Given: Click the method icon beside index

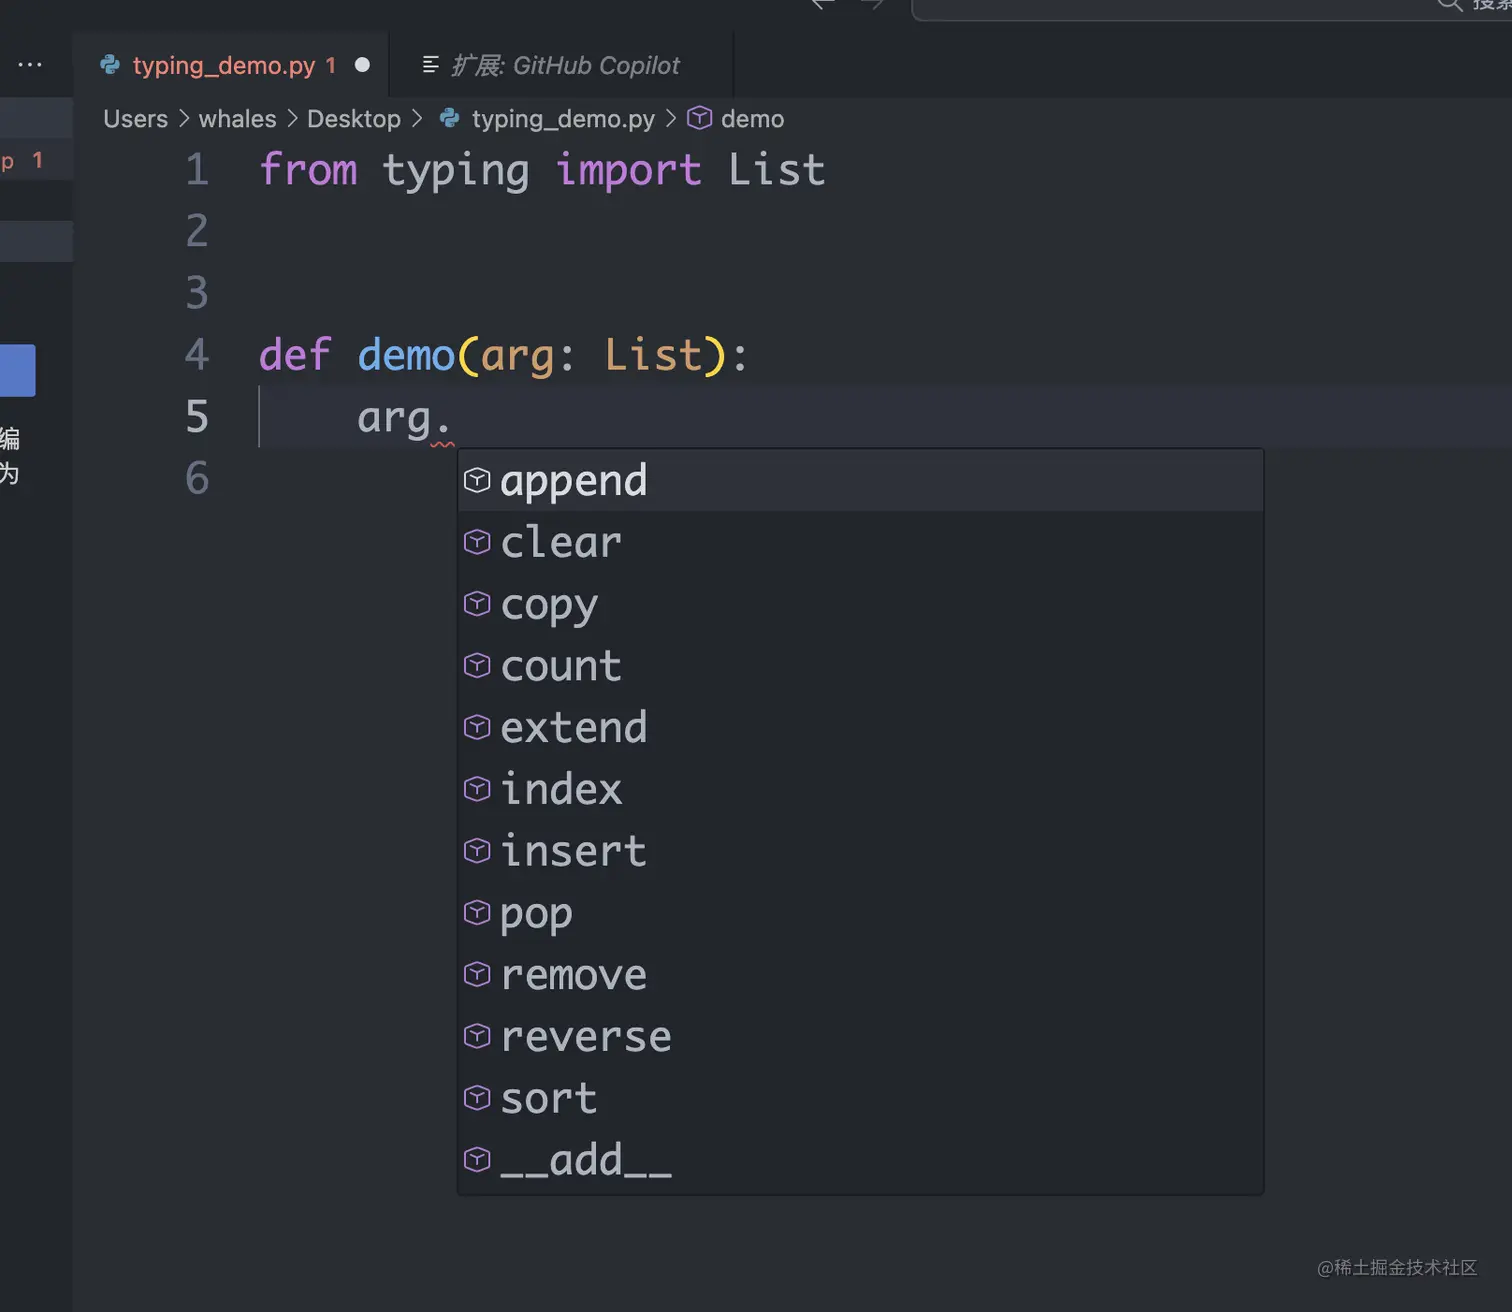Looking at the screenshot, I should point(477,790).
